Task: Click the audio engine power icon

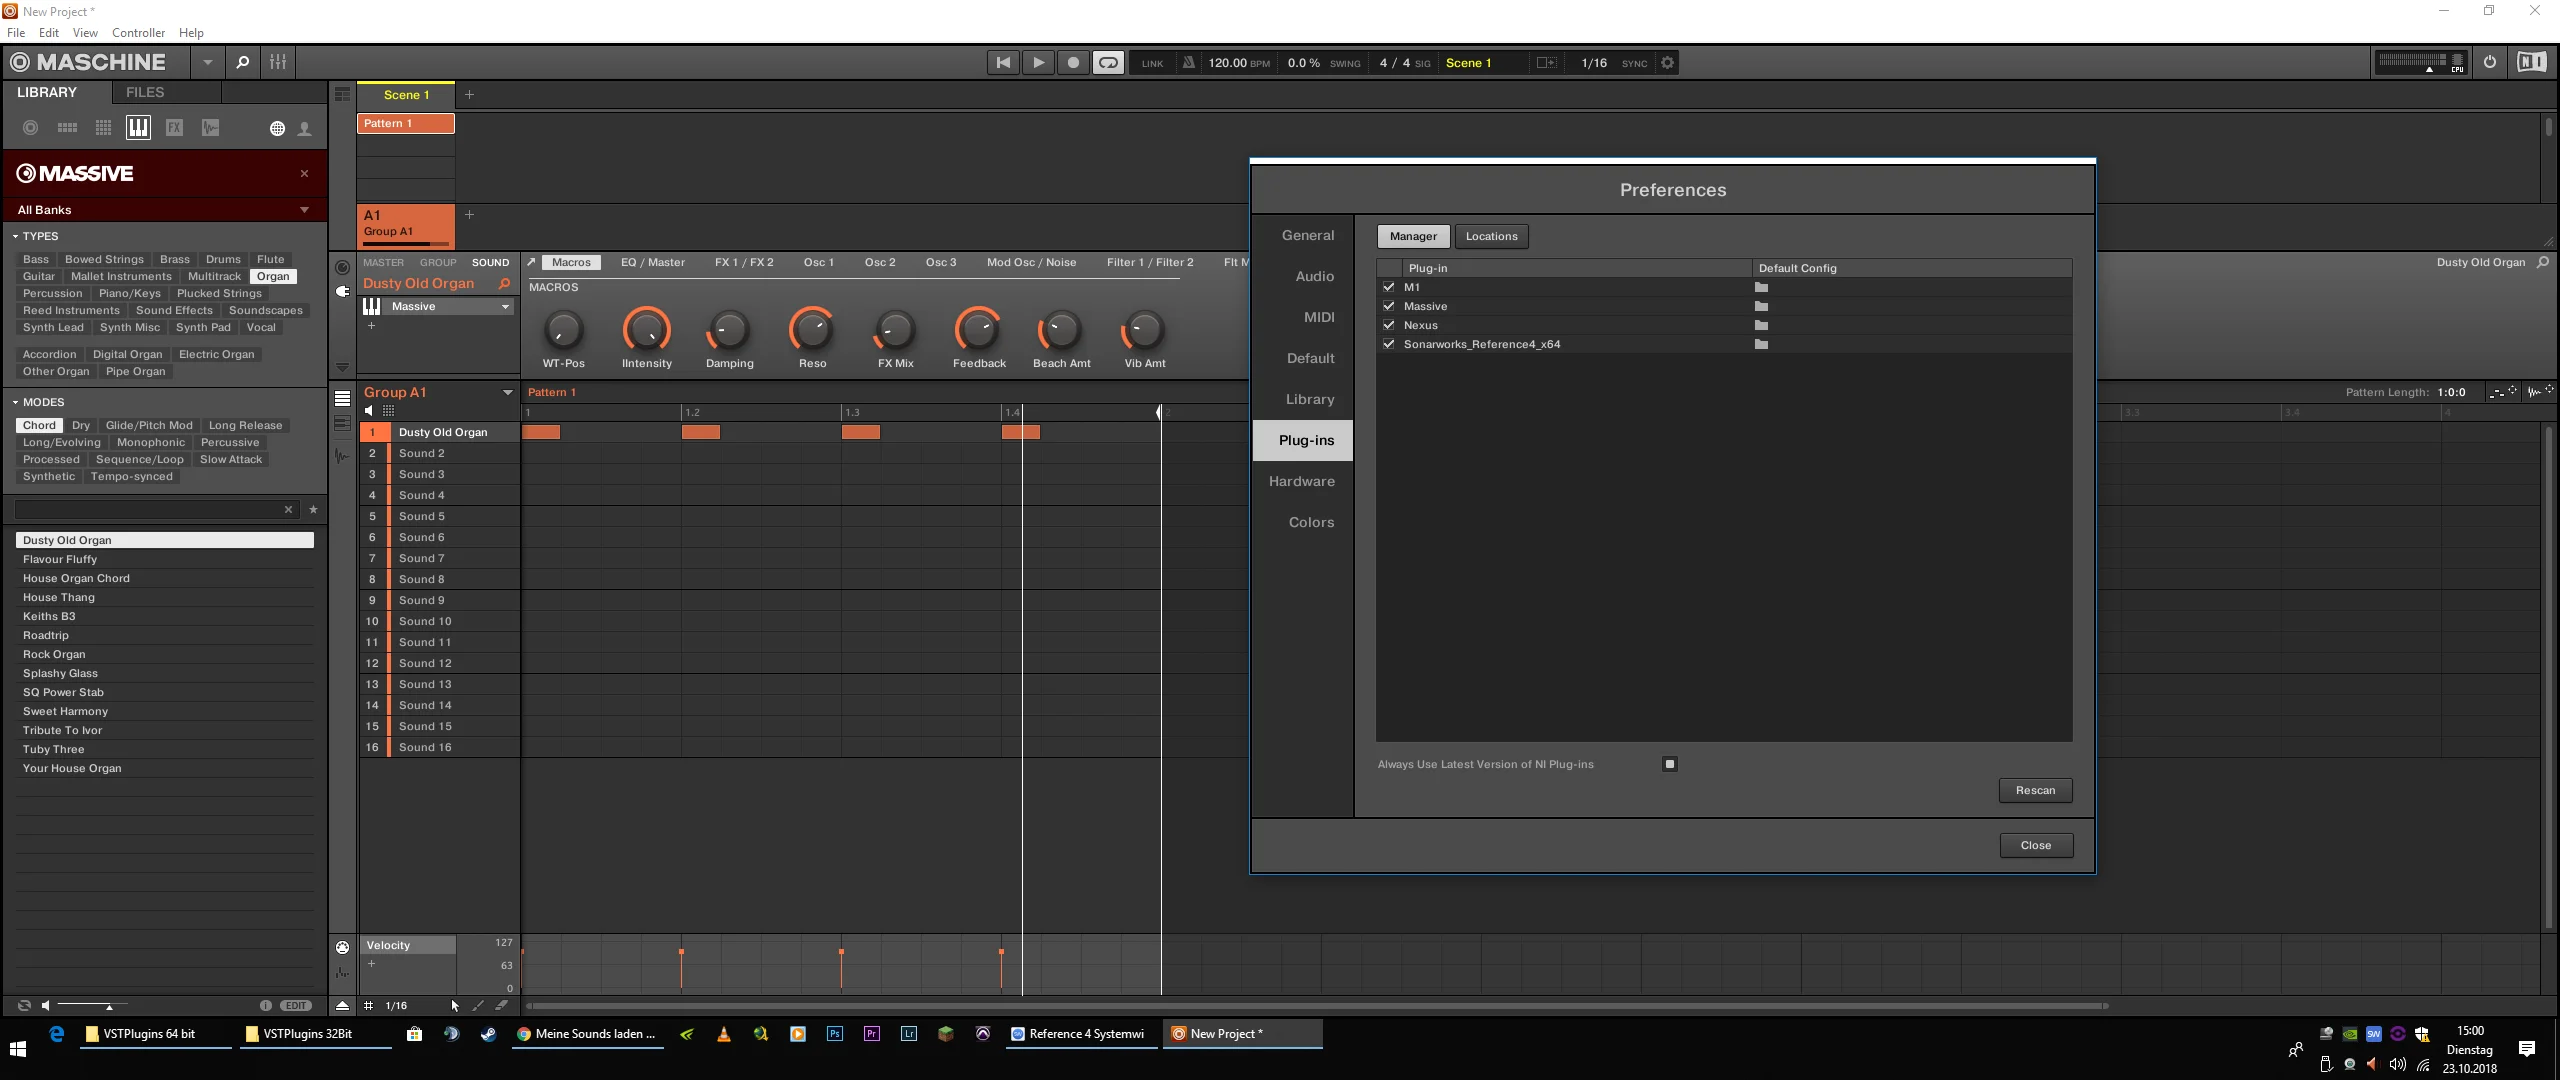Action: pyautogui.click(x=2490, y=62)
